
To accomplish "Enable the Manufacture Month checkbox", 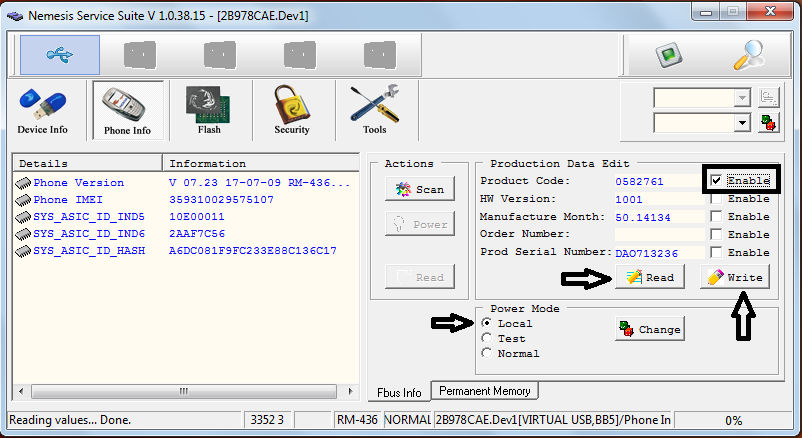I will (717, 216).
